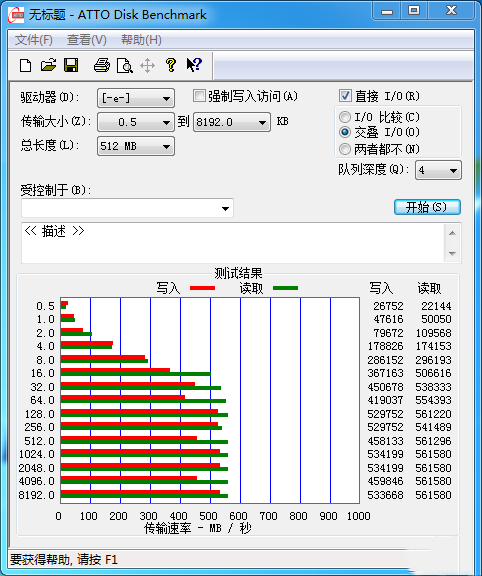Maximize the ATTO Disk Benchmark window
This screenshot has width=482, height=576.
(x=414, y=11)
